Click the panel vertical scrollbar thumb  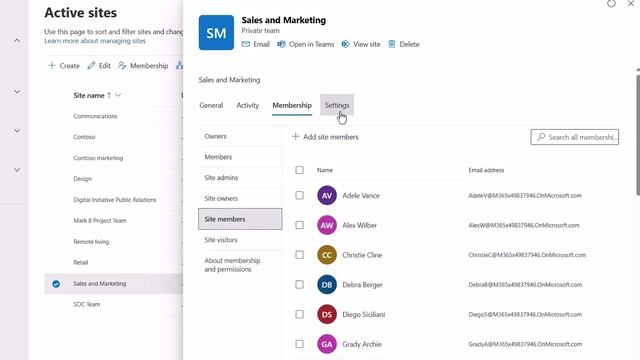tap(638, 135)
